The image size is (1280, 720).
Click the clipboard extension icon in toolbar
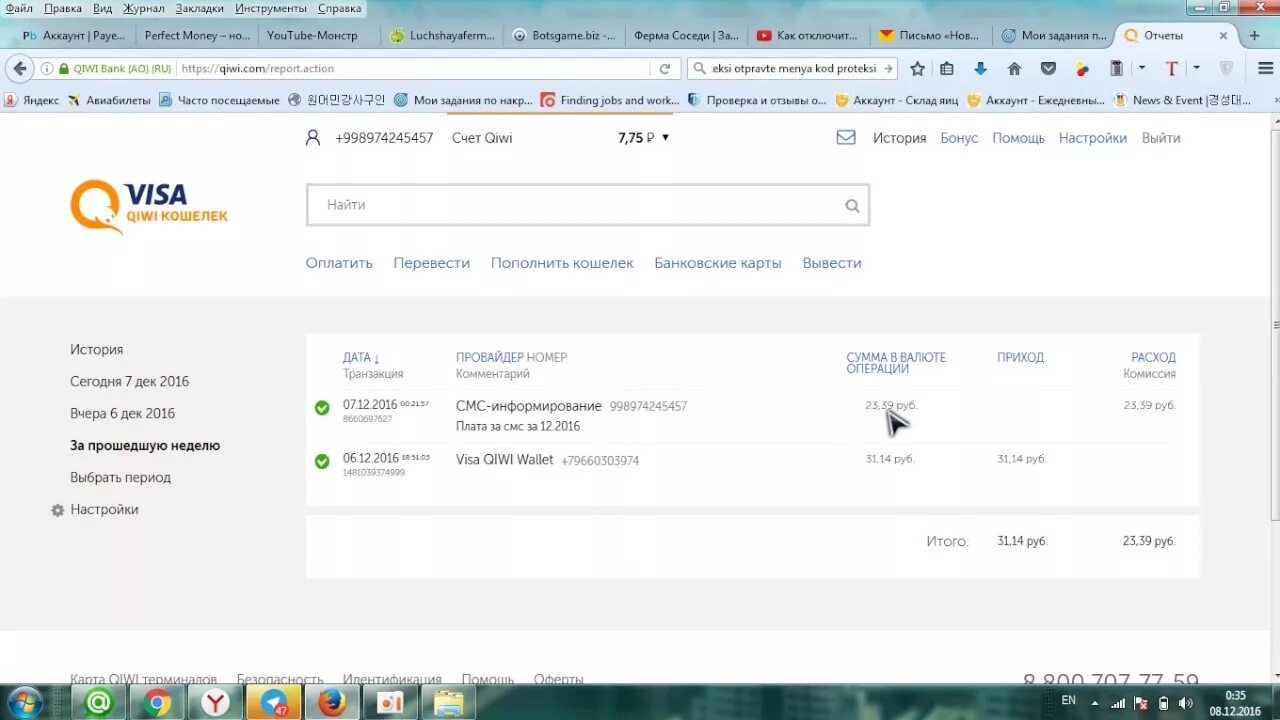[x=1117, y=69]
